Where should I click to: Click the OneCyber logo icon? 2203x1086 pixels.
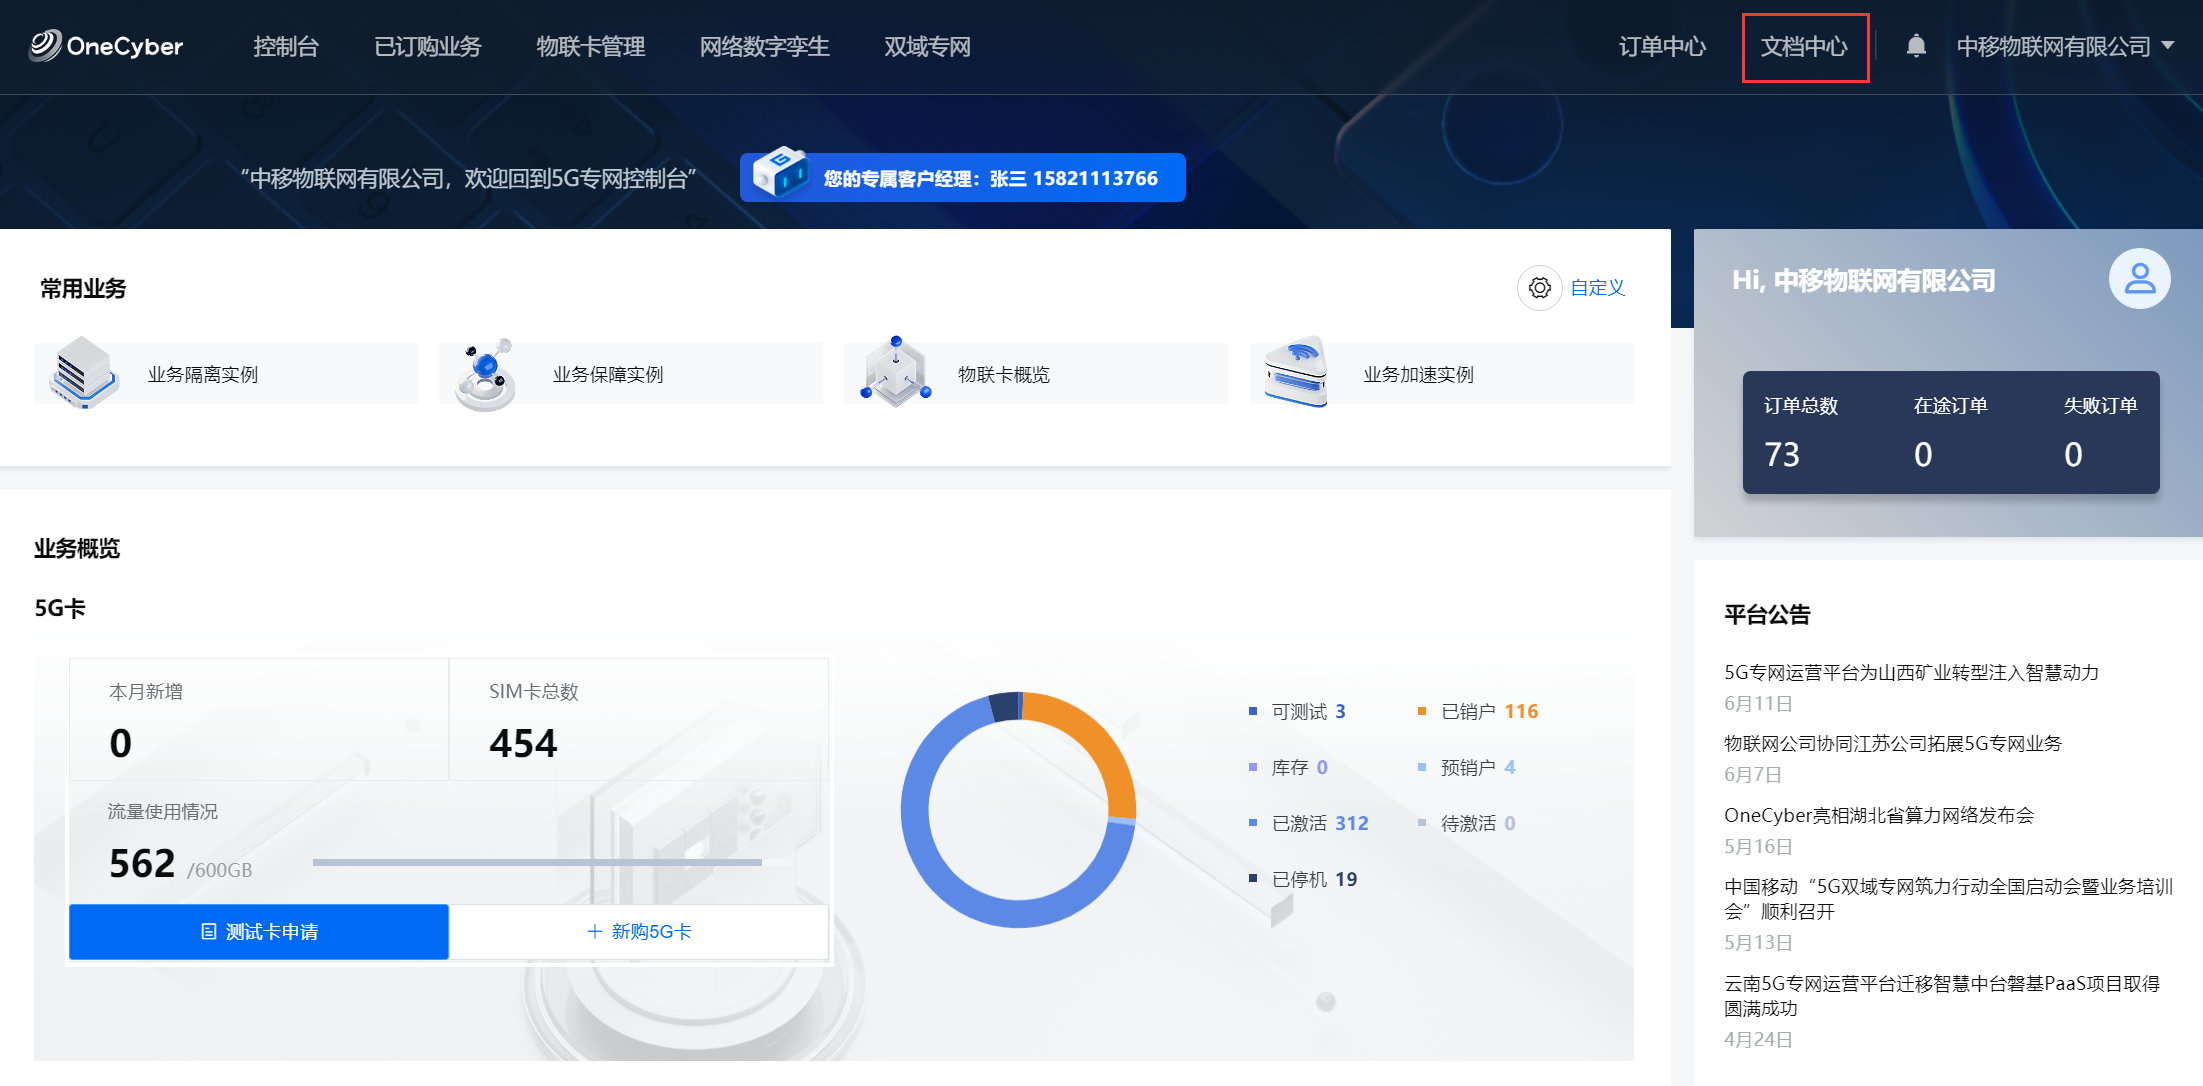click(x=45, y=45)
